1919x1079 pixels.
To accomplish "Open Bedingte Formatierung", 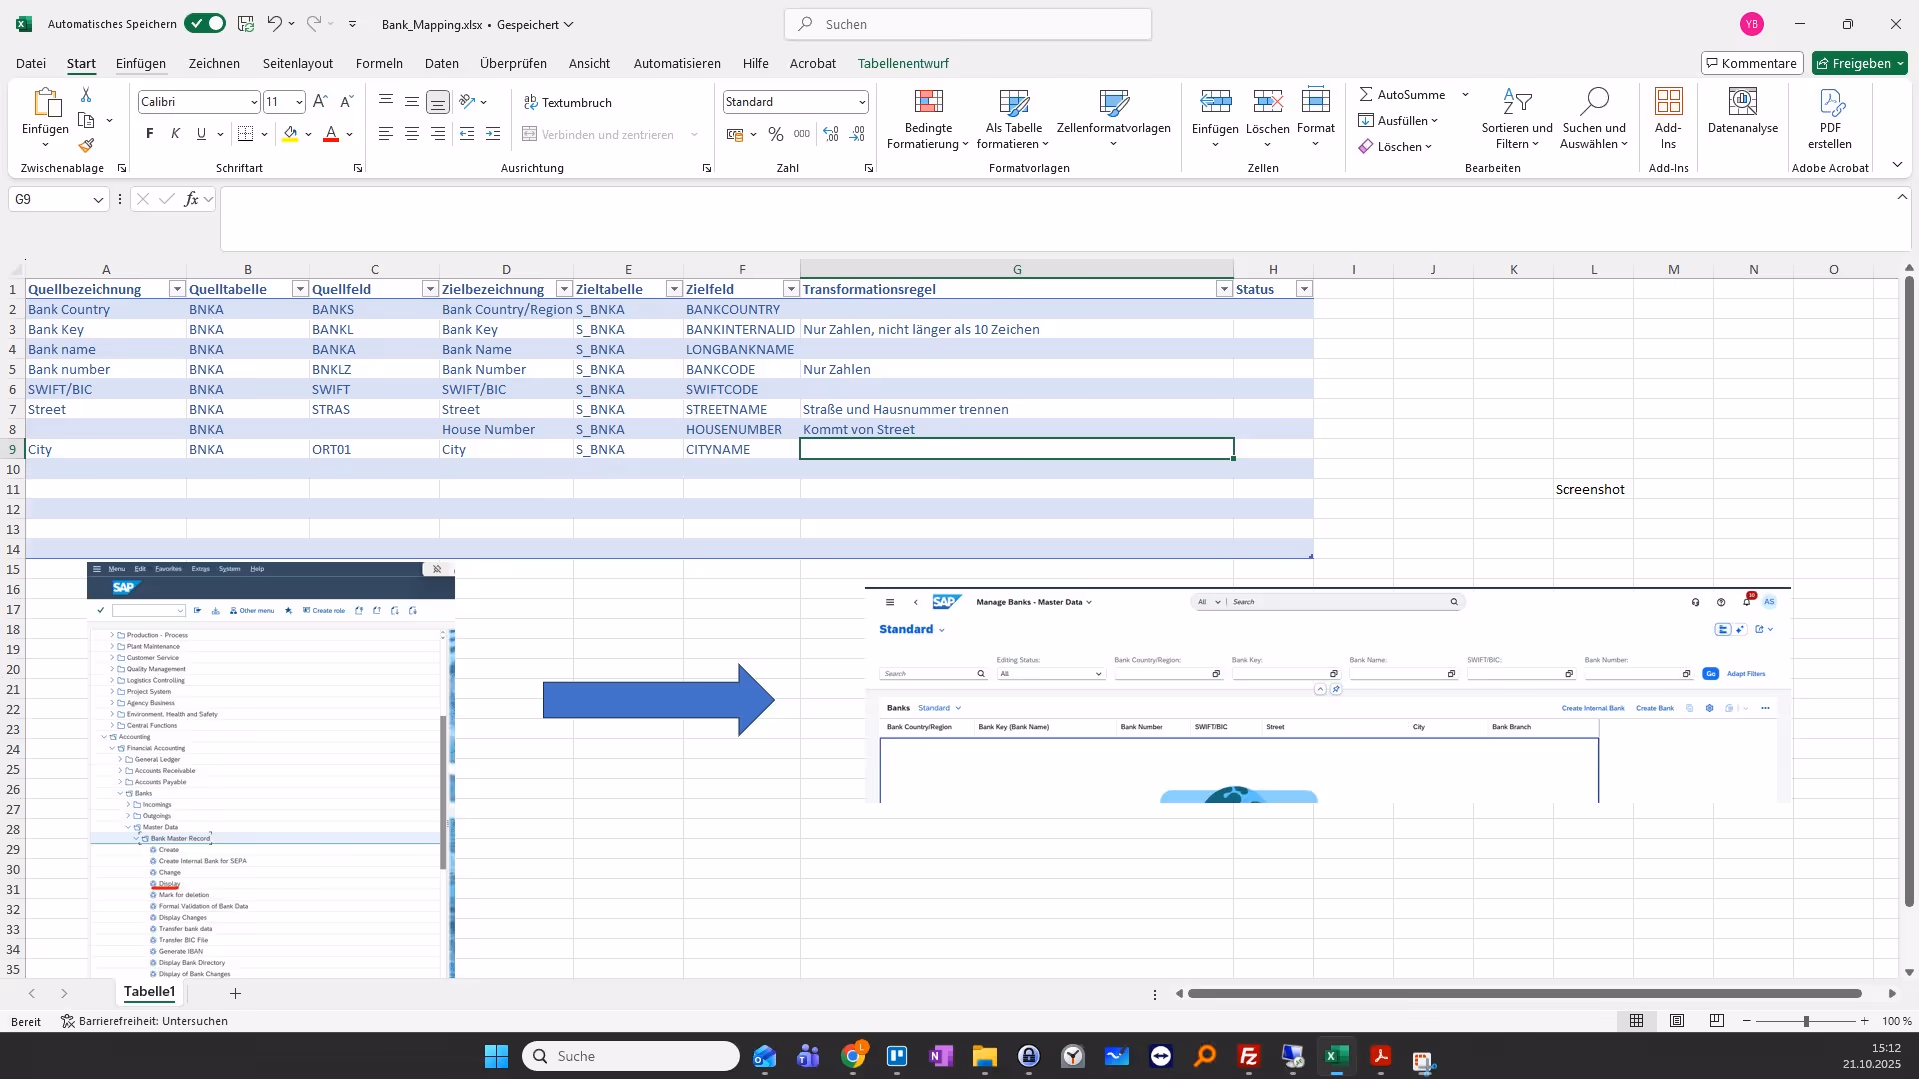I will (927, 119).
